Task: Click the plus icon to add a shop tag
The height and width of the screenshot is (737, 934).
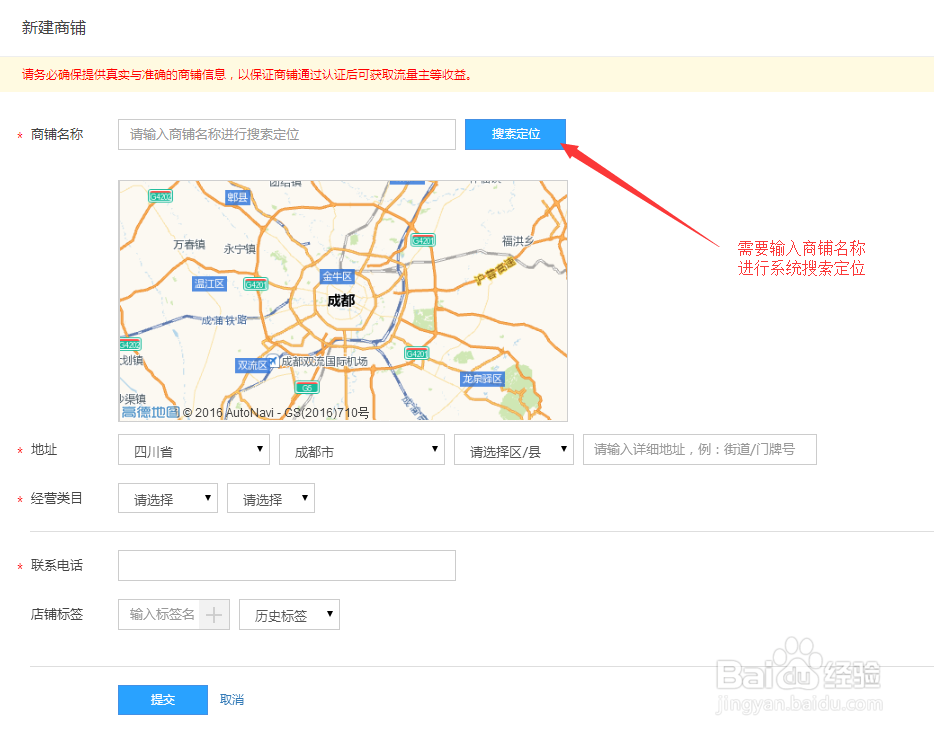Action: point(215,614)
